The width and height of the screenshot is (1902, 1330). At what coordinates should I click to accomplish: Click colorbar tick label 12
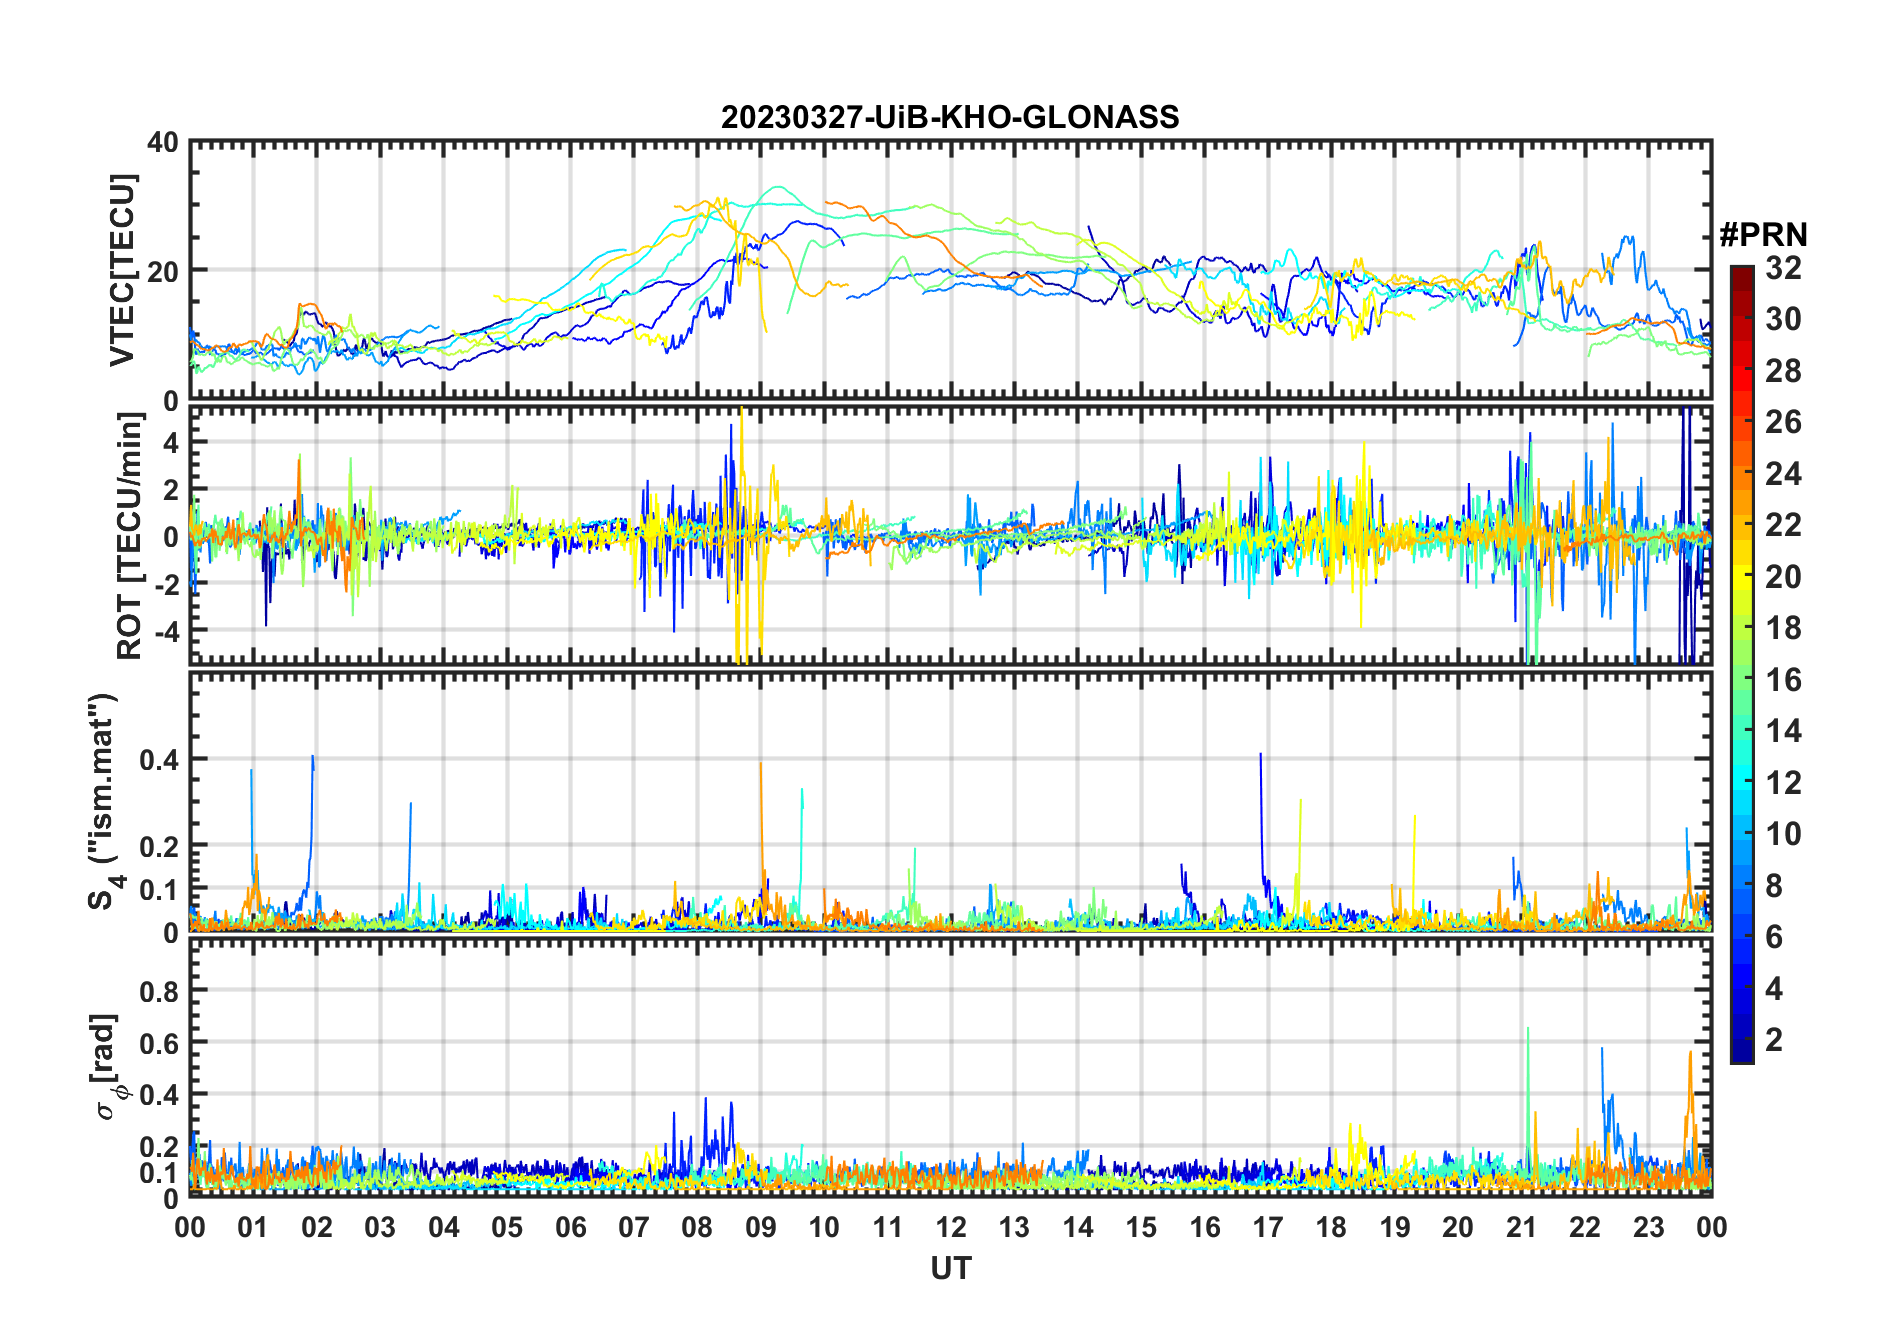pyautogui.click(x=1783, y=783)
